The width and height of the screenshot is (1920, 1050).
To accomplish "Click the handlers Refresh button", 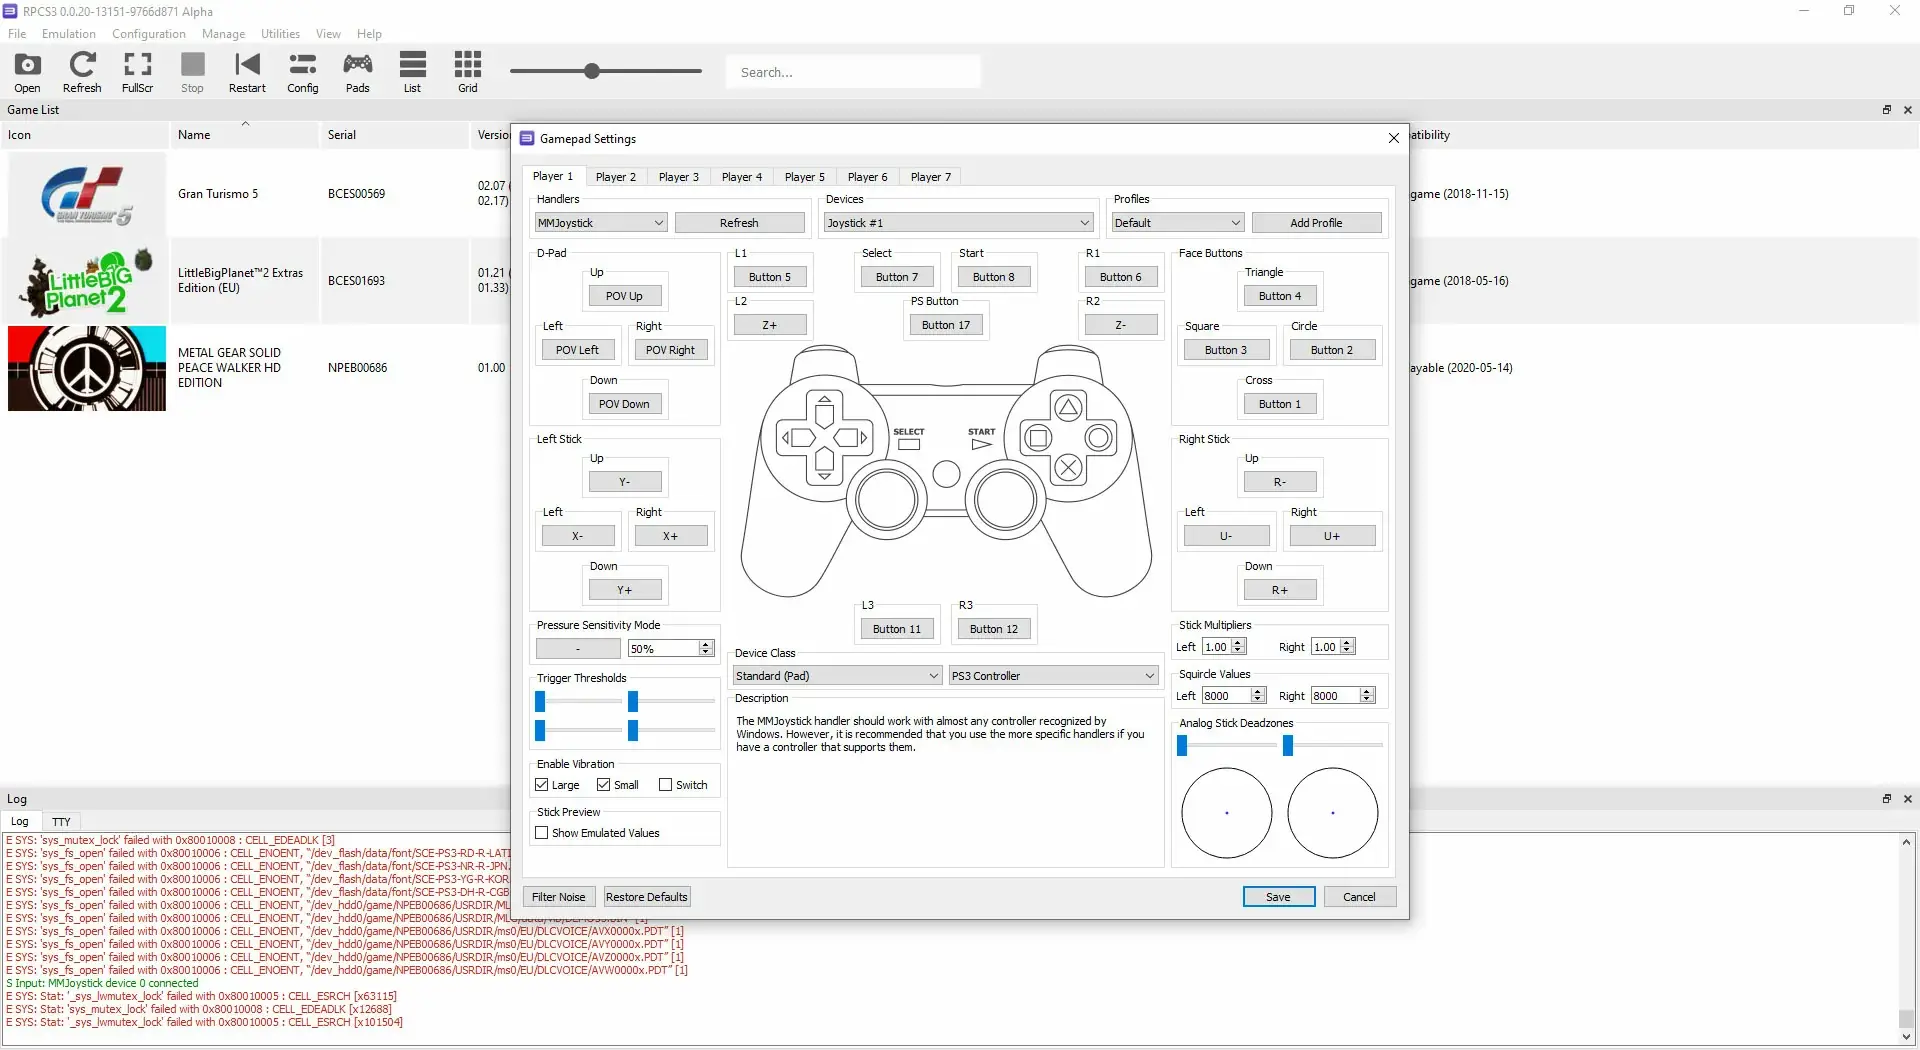I will (739, 223).
